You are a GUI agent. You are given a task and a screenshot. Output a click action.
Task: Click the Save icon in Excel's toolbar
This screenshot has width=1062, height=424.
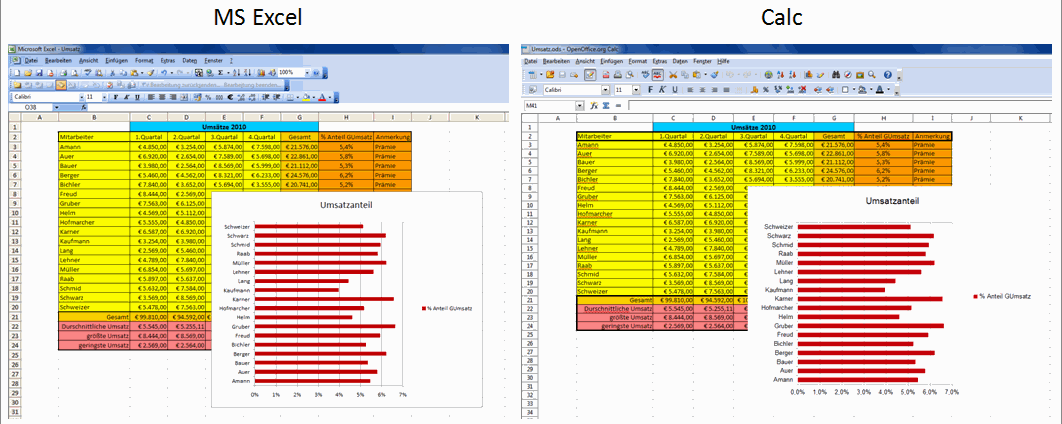coord(39,73)
